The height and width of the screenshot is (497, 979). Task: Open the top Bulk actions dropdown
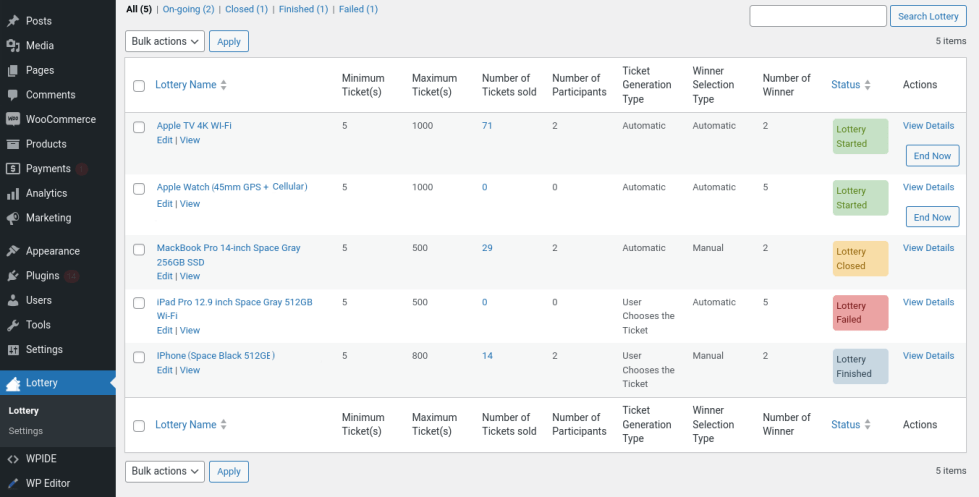[165, 41]
